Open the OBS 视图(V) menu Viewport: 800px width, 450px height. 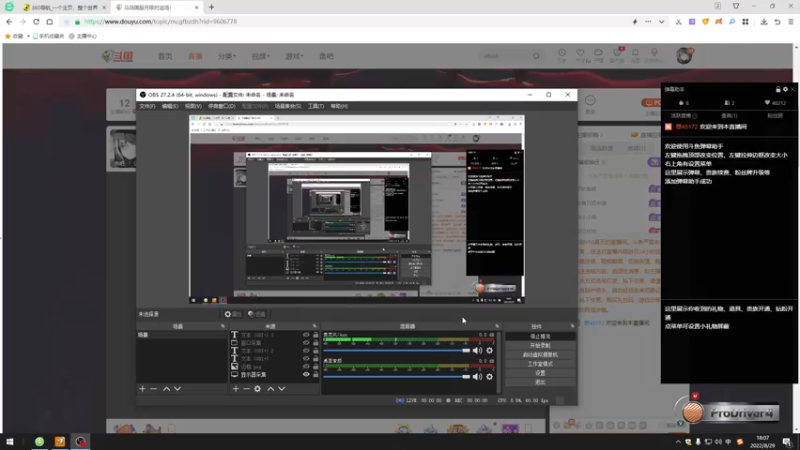193,106
